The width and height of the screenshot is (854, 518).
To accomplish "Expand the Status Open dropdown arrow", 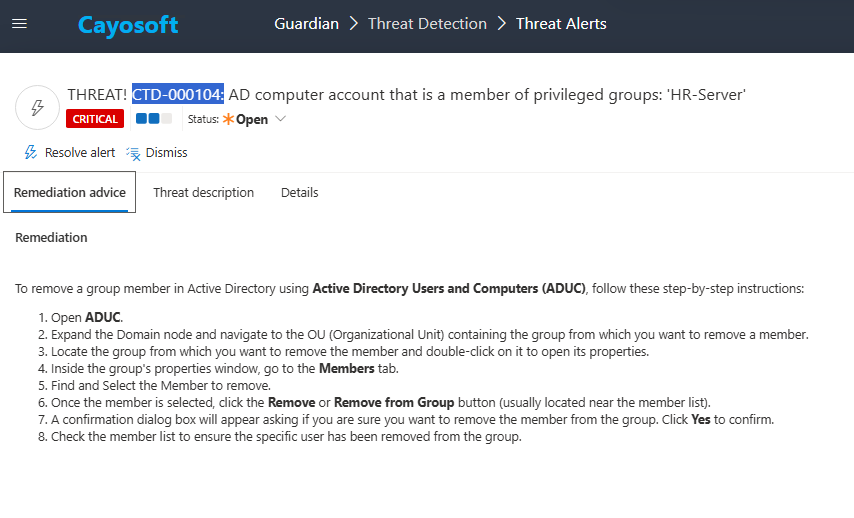I will click(x=280, y=119).
